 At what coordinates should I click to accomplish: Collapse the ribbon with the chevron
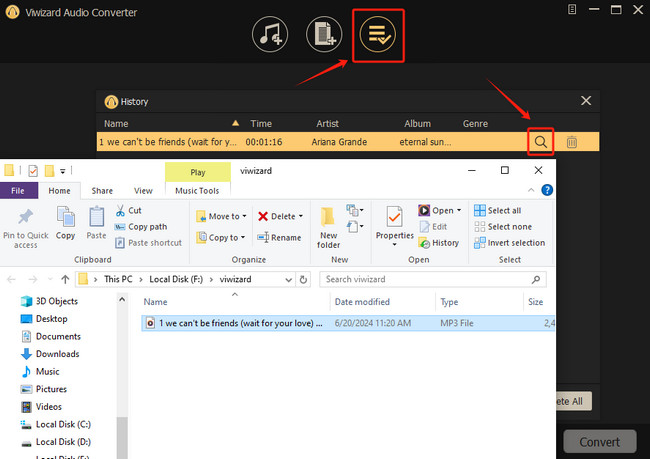(531, 190)
